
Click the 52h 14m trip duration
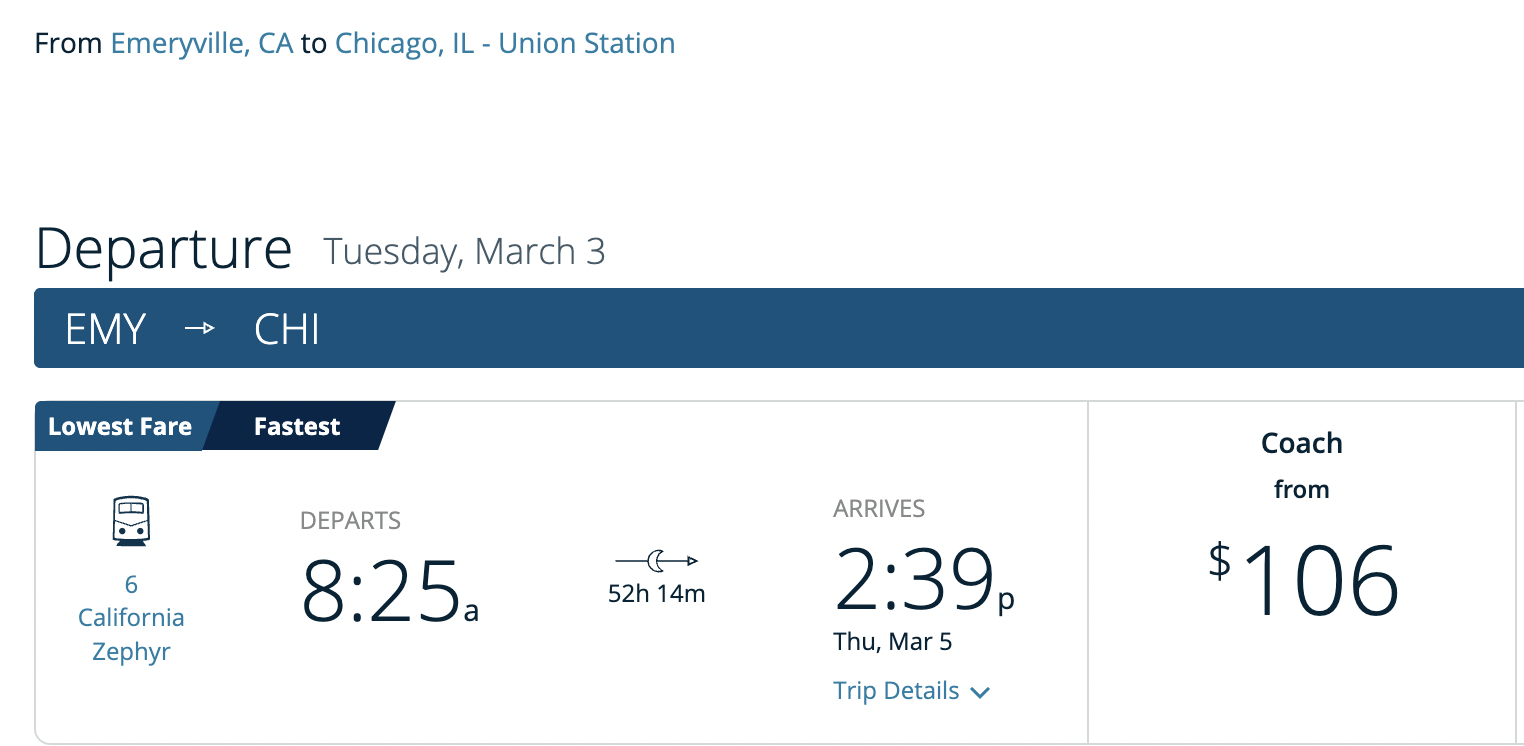click(x=657, y=594)
